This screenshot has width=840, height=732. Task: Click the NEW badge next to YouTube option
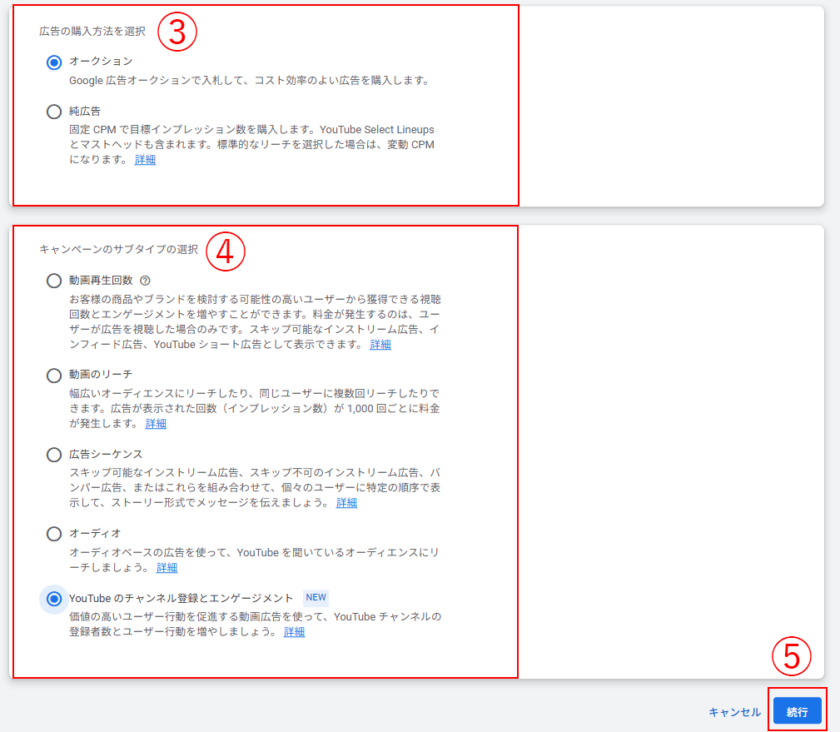[316, 598]
